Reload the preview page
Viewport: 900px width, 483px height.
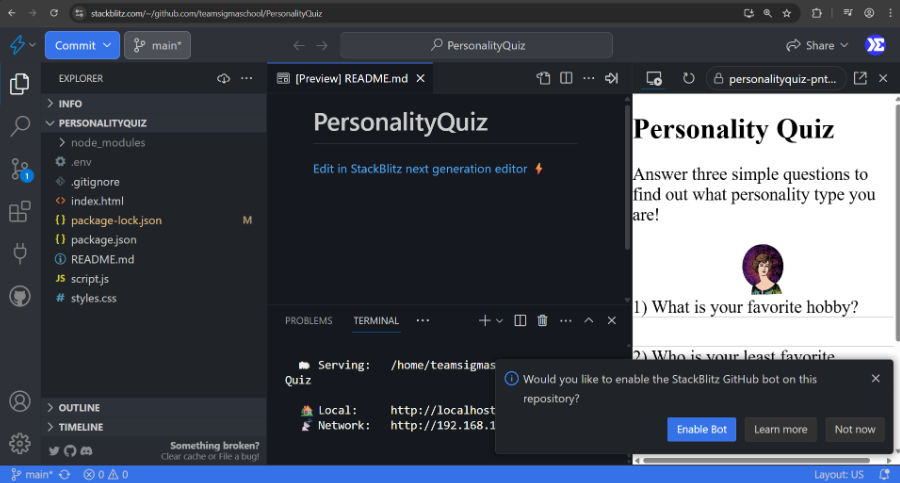(x=688, y=79)
